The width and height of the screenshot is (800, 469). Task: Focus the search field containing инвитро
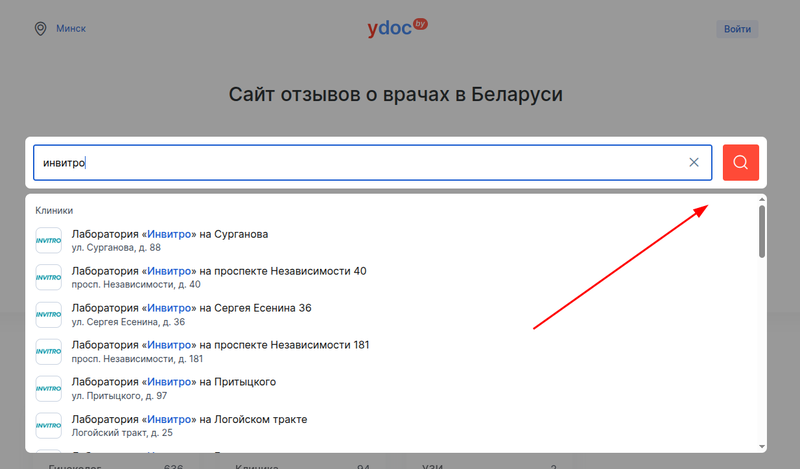click(x=372, y=162)
